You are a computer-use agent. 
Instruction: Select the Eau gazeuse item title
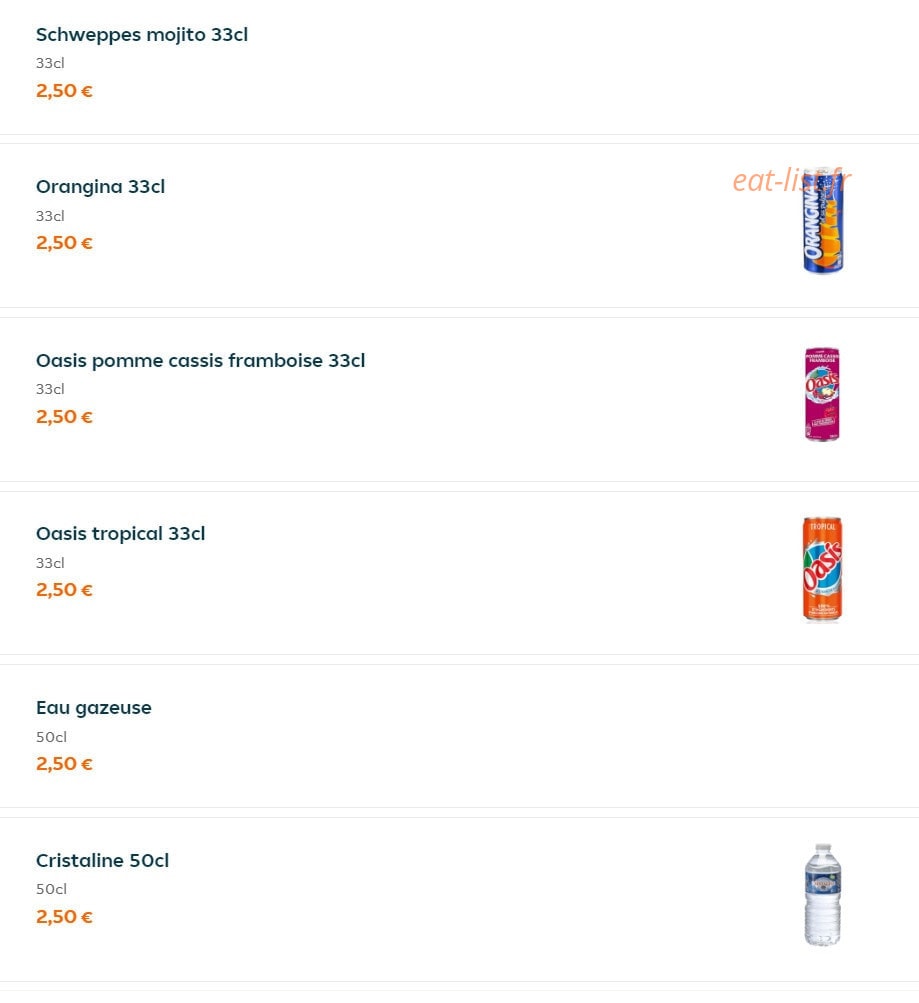[x=93, y=708]
